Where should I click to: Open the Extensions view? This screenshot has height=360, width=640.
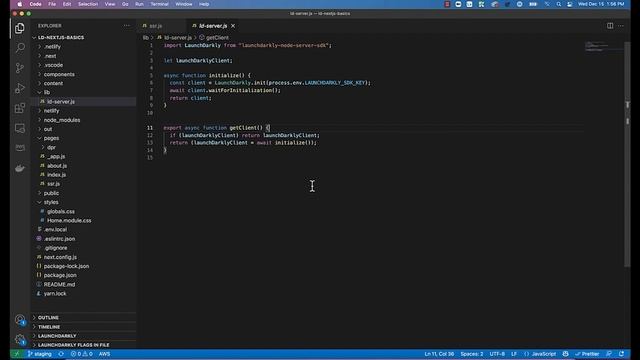point(20,108)
